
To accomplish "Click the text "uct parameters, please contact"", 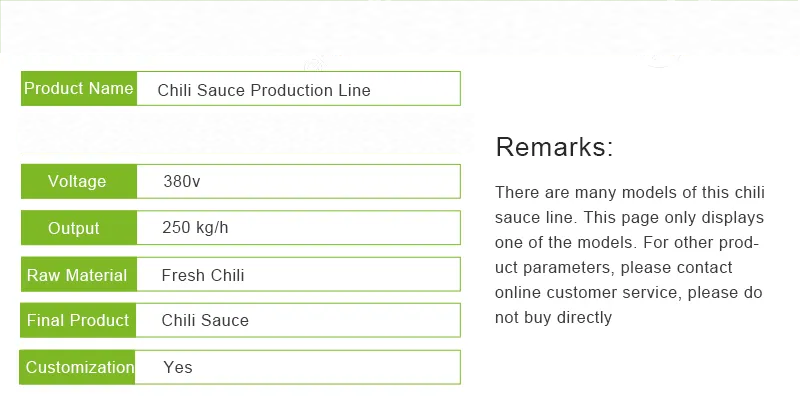I will pos(613,268).
